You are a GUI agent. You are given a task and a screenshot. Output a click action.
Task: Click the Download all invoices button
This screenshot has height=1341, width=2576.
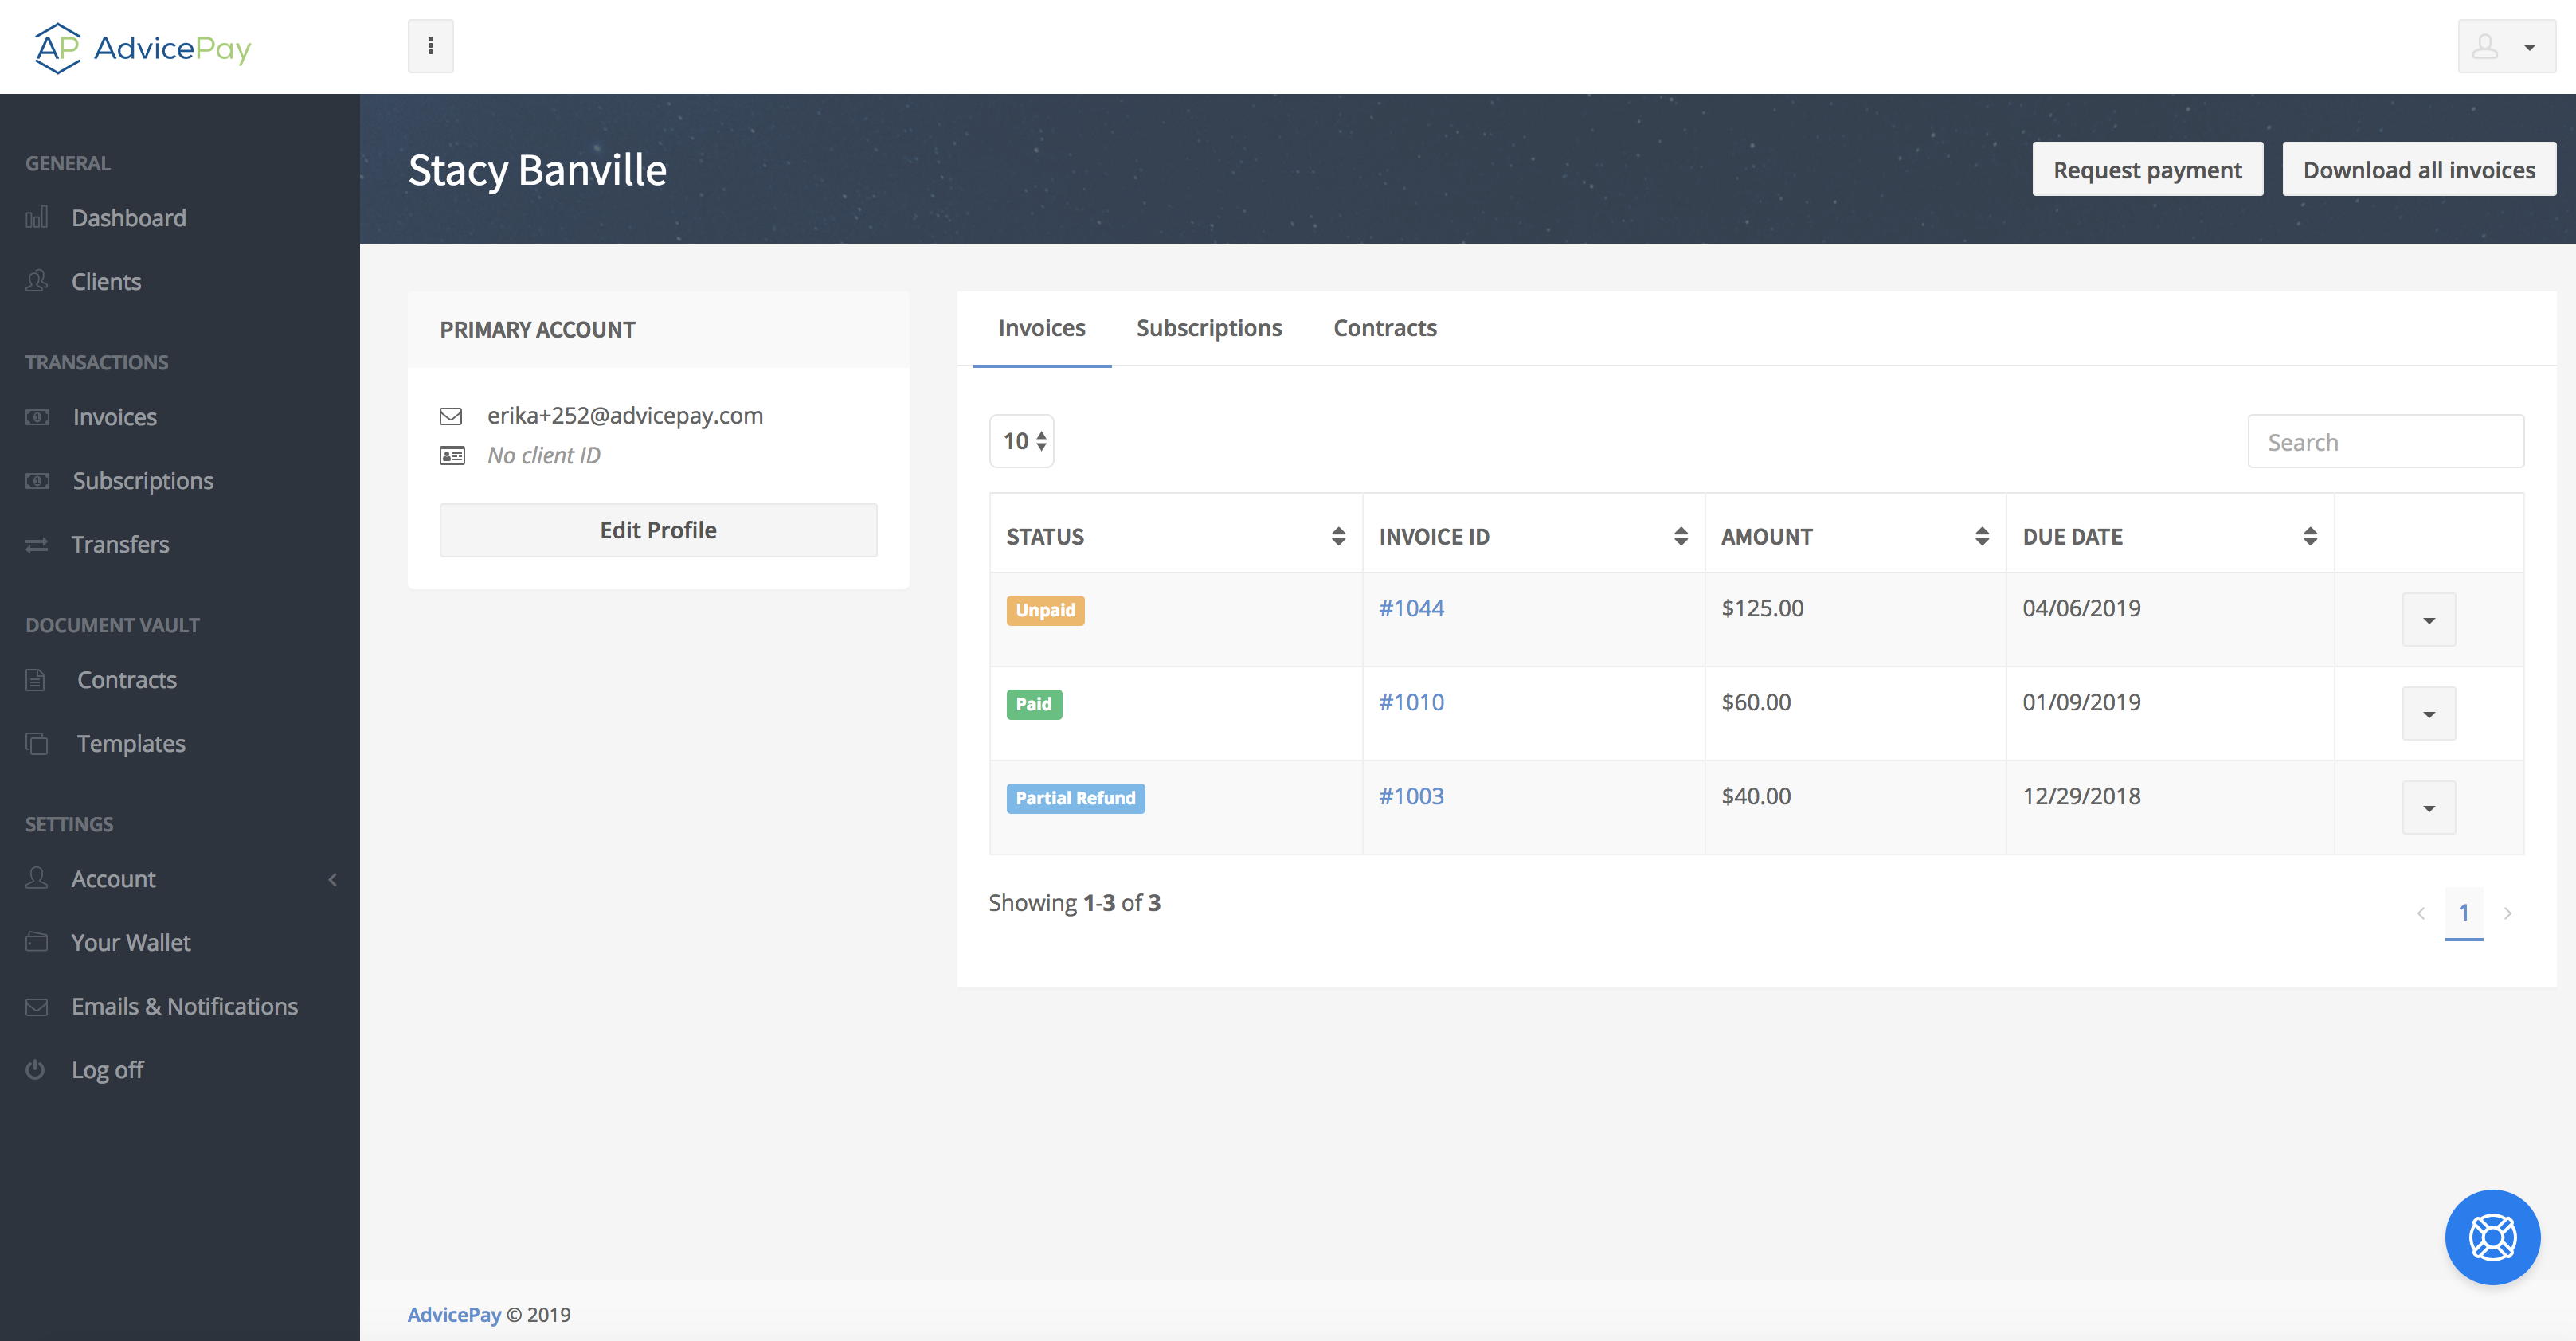(x=2419, y=169)
